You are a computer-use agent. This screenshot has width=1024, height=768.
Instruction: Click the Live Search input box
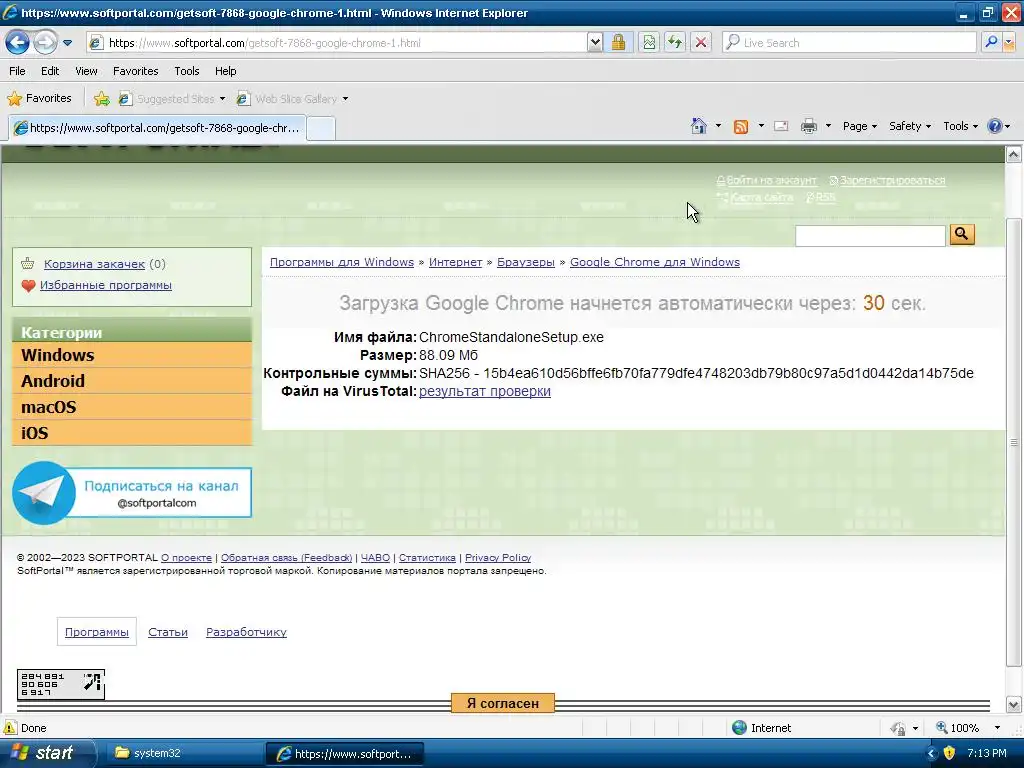click(849, 43)
